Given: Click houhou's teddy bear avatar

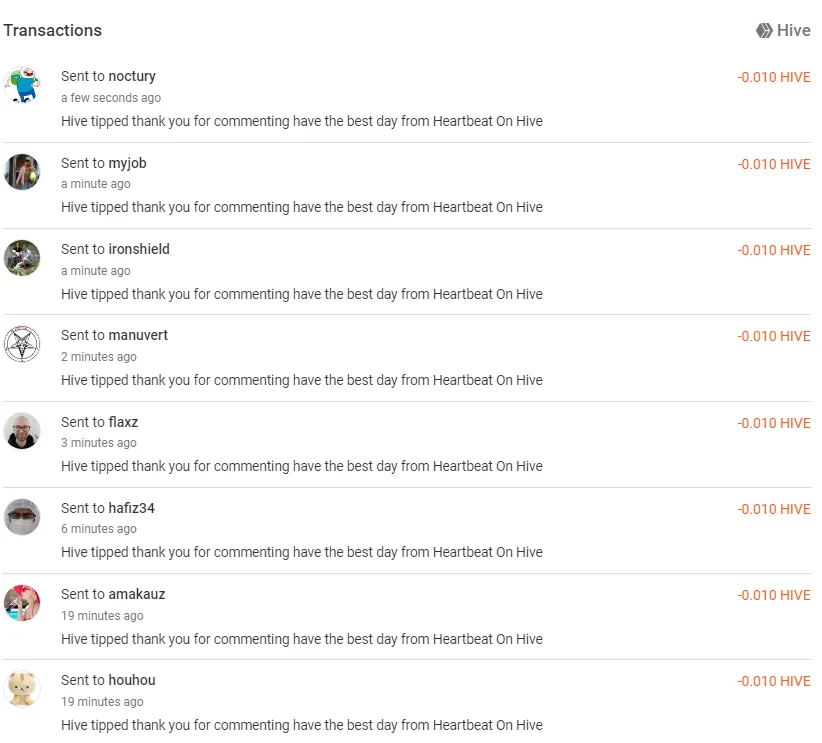Looking at the screenshot, I should [22, 689].
